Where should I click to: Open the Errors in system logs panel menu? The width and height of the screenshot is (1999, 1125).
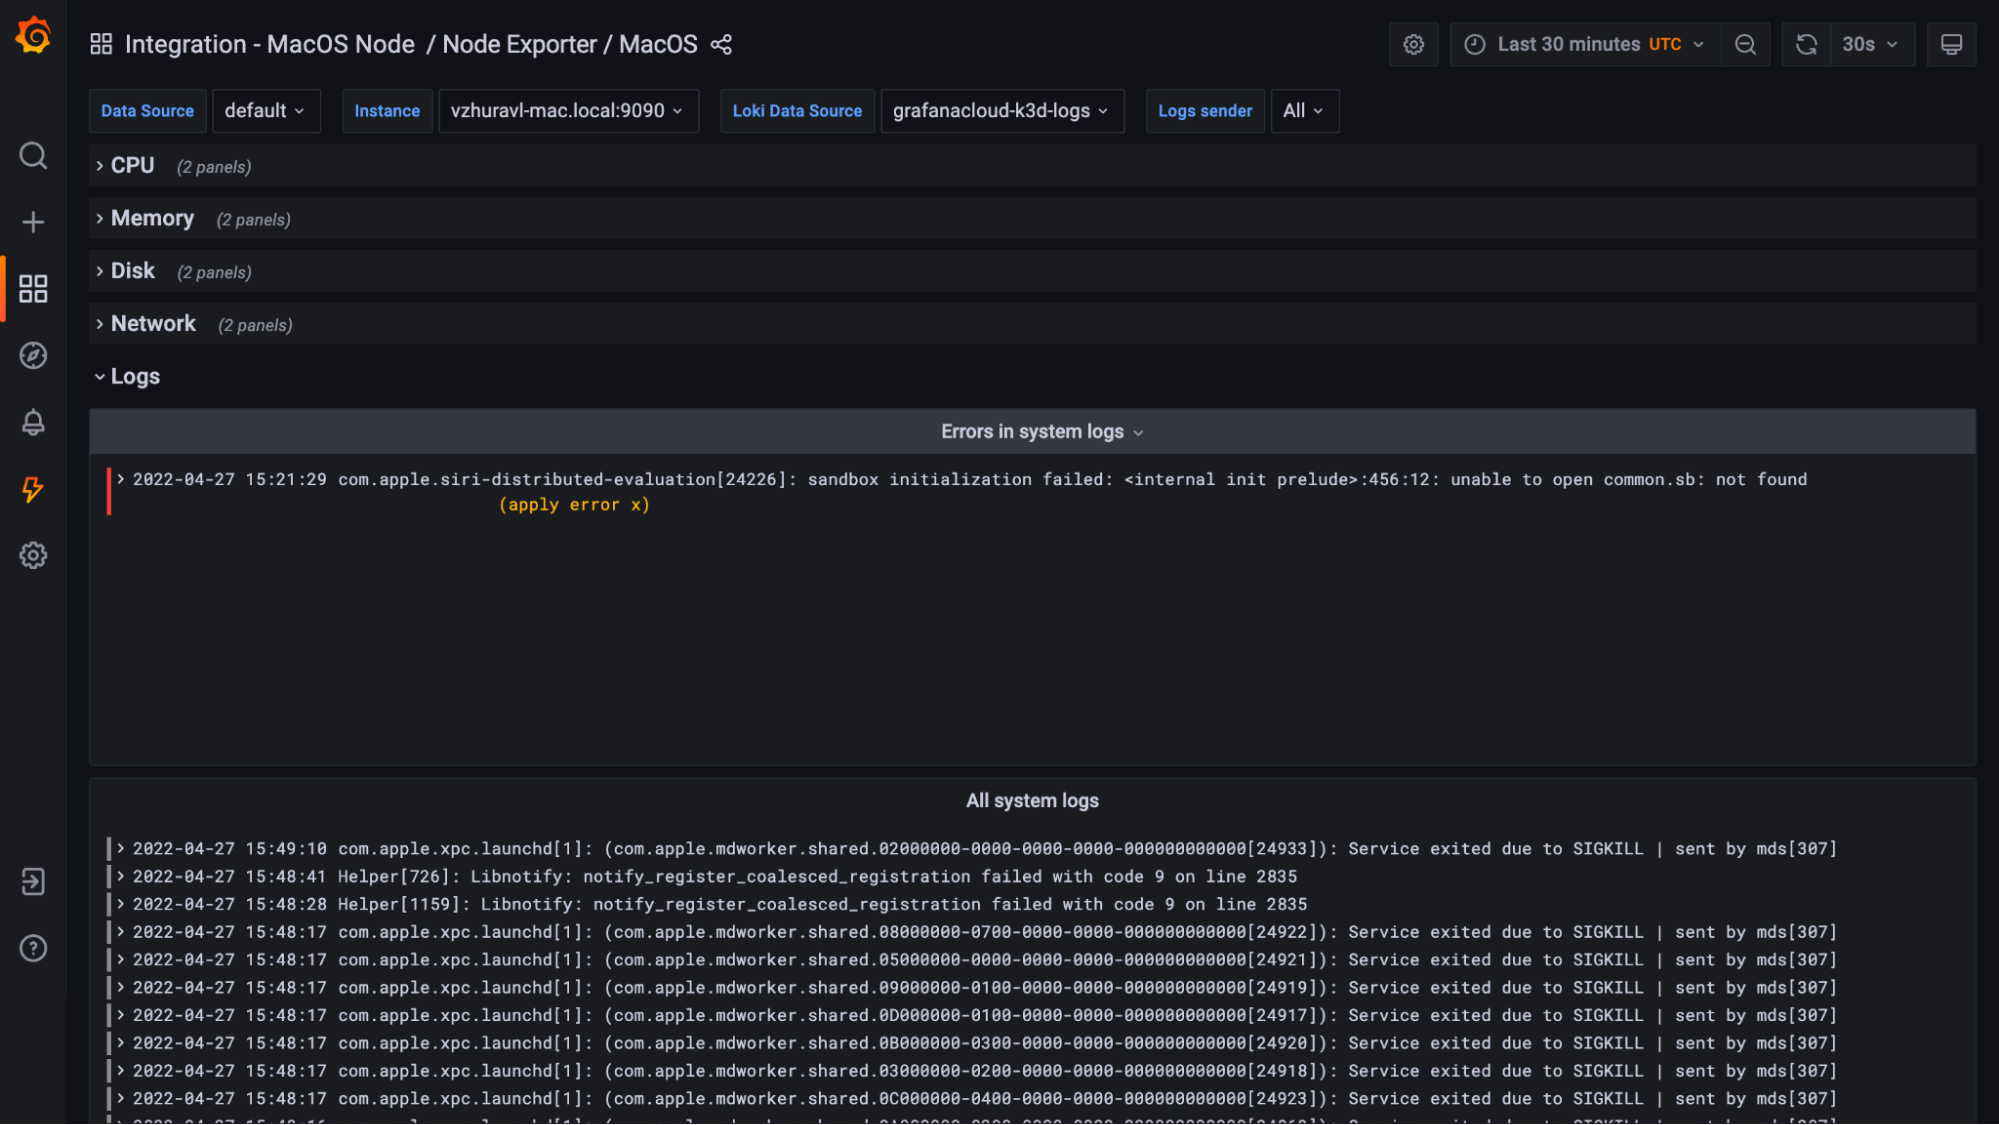coord(1040,432)
